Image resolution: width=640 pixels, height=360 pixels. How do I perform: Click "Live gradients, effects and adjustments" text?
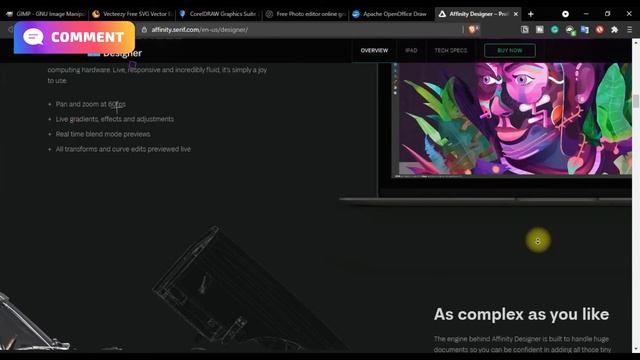(115, 119)
